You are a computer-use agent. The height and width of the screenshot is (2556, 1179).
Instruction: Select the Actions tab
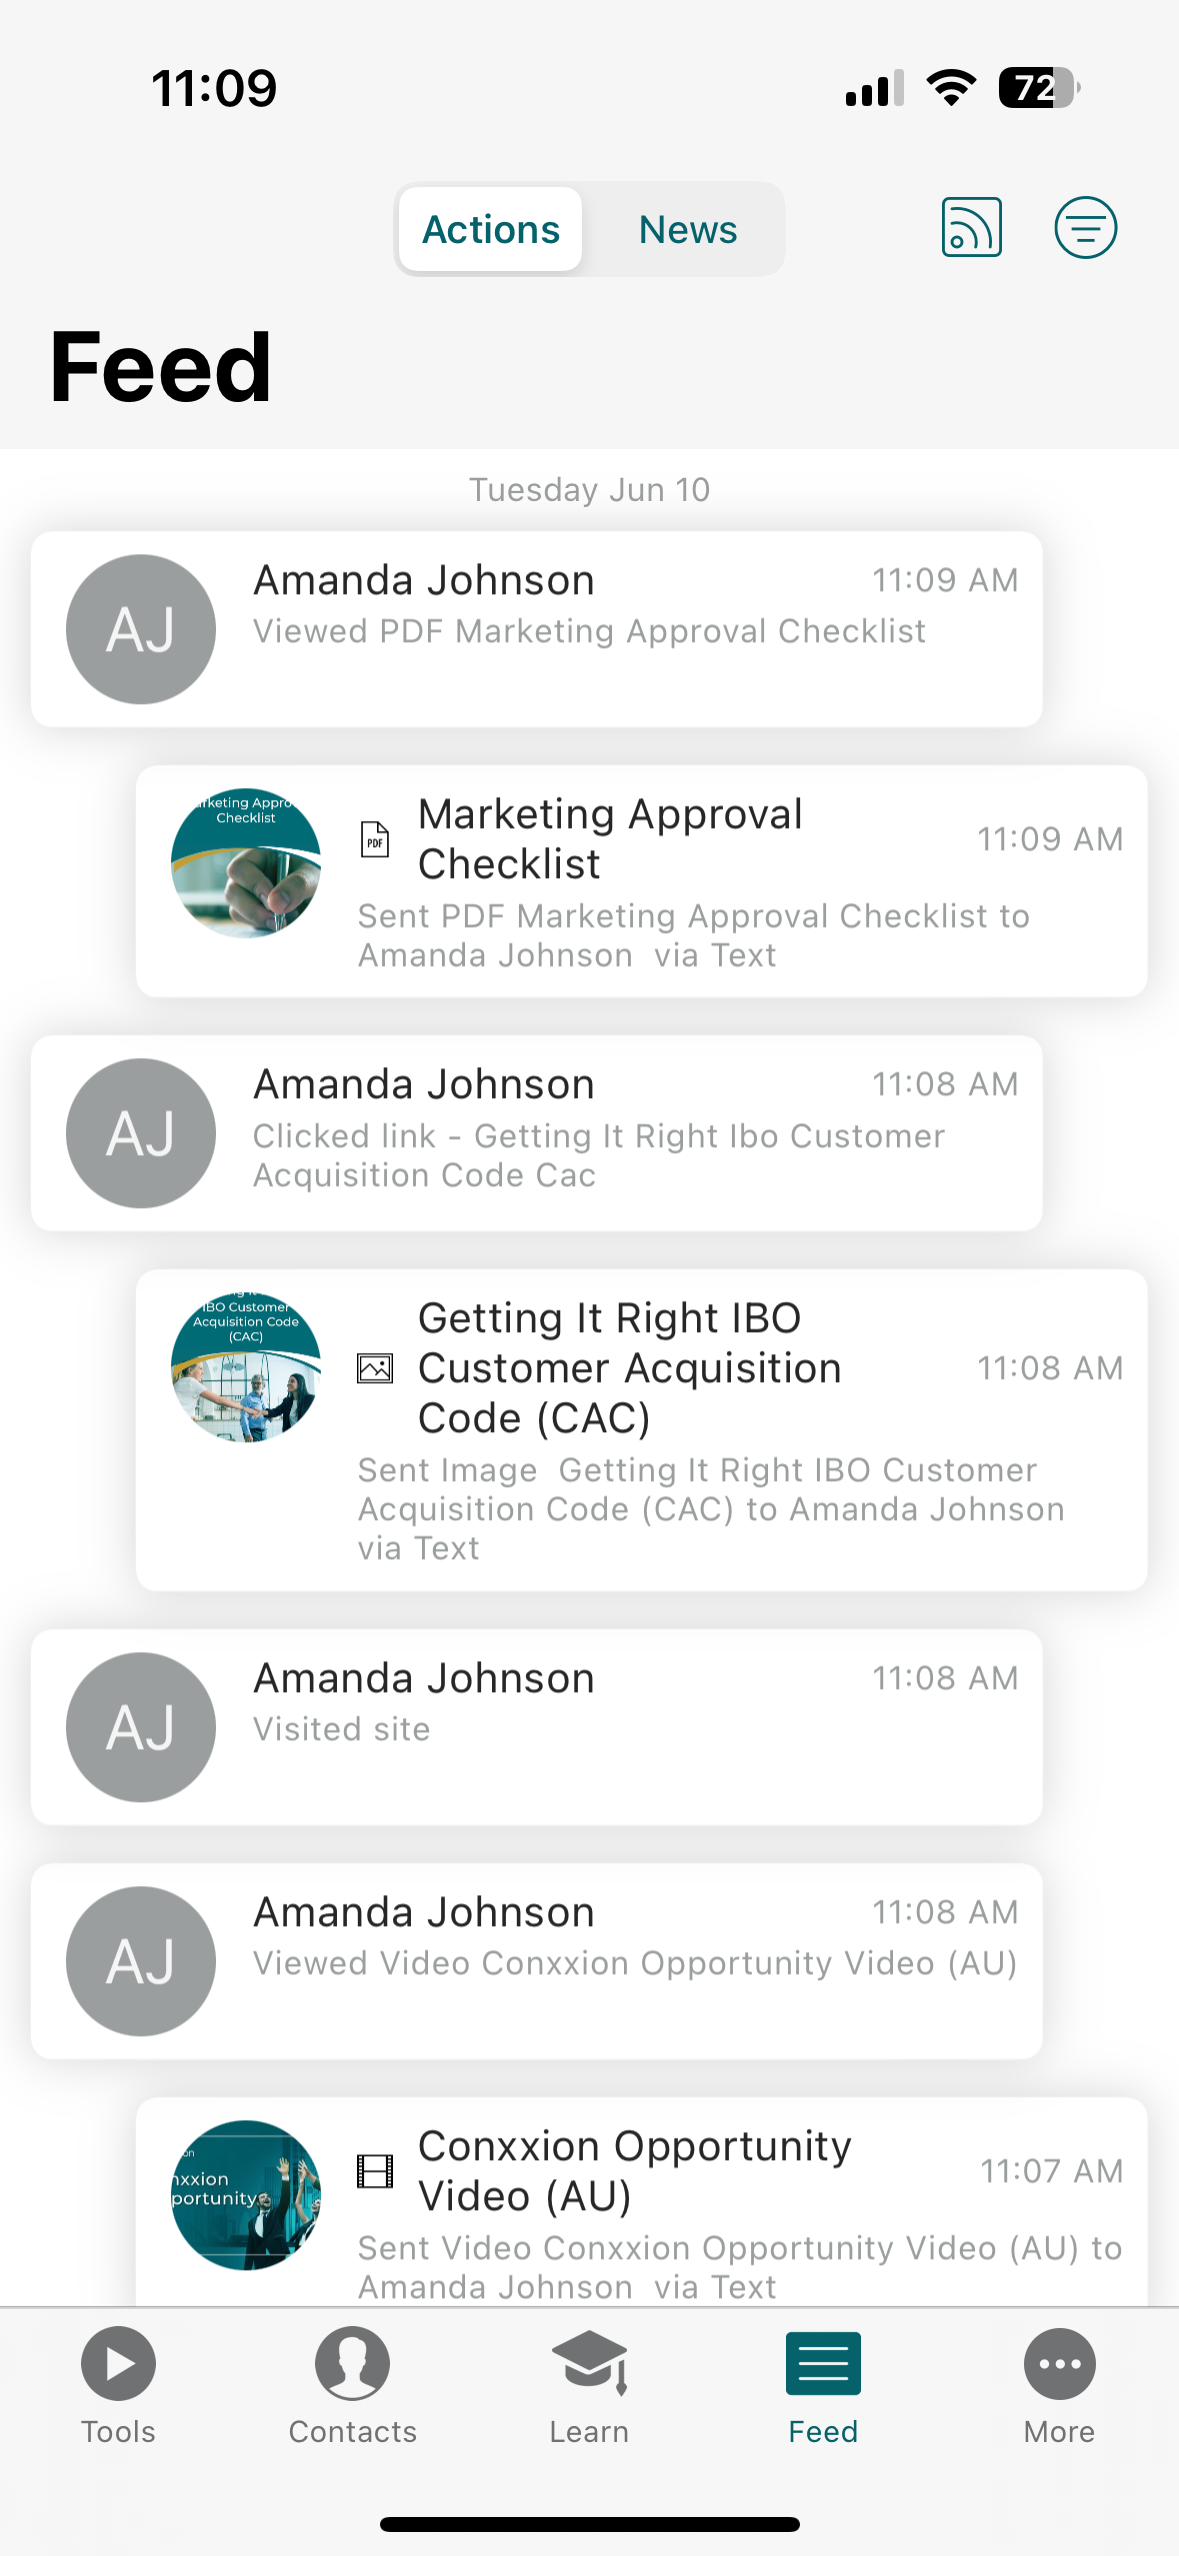point(491,229)
